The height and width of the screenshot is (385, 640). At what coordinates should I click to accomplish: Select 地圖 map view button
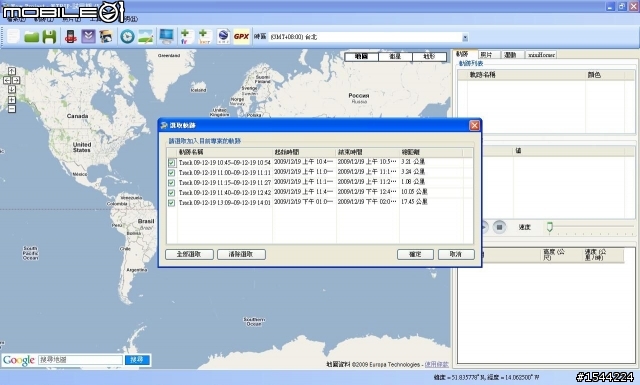coord(361,57)
